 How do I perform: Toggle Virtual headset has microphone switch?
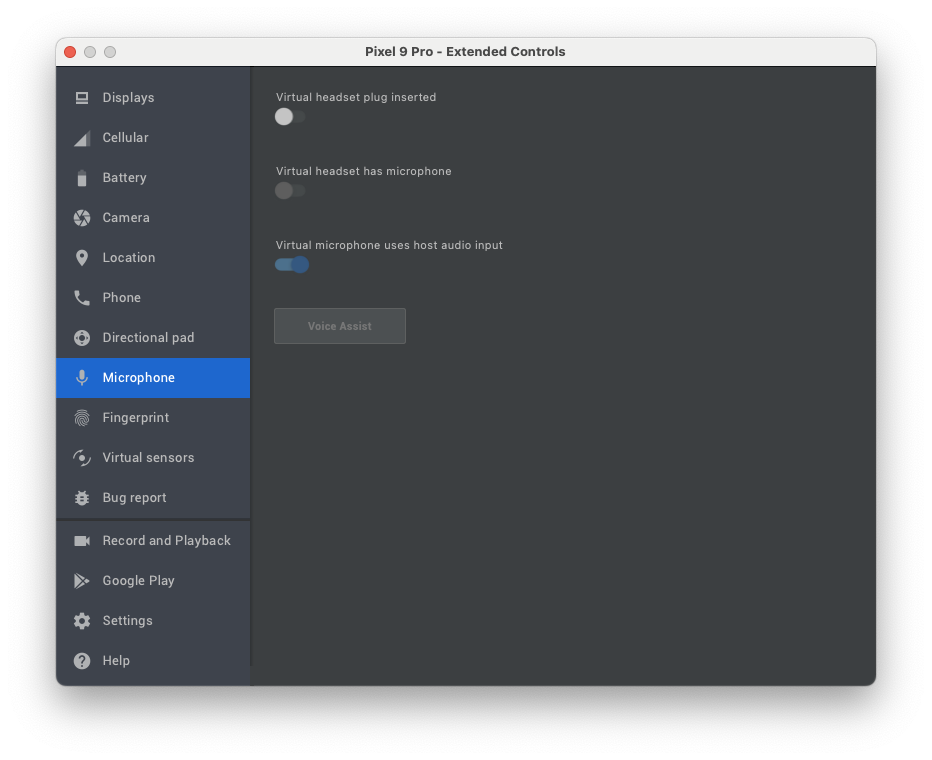(290, 191)
